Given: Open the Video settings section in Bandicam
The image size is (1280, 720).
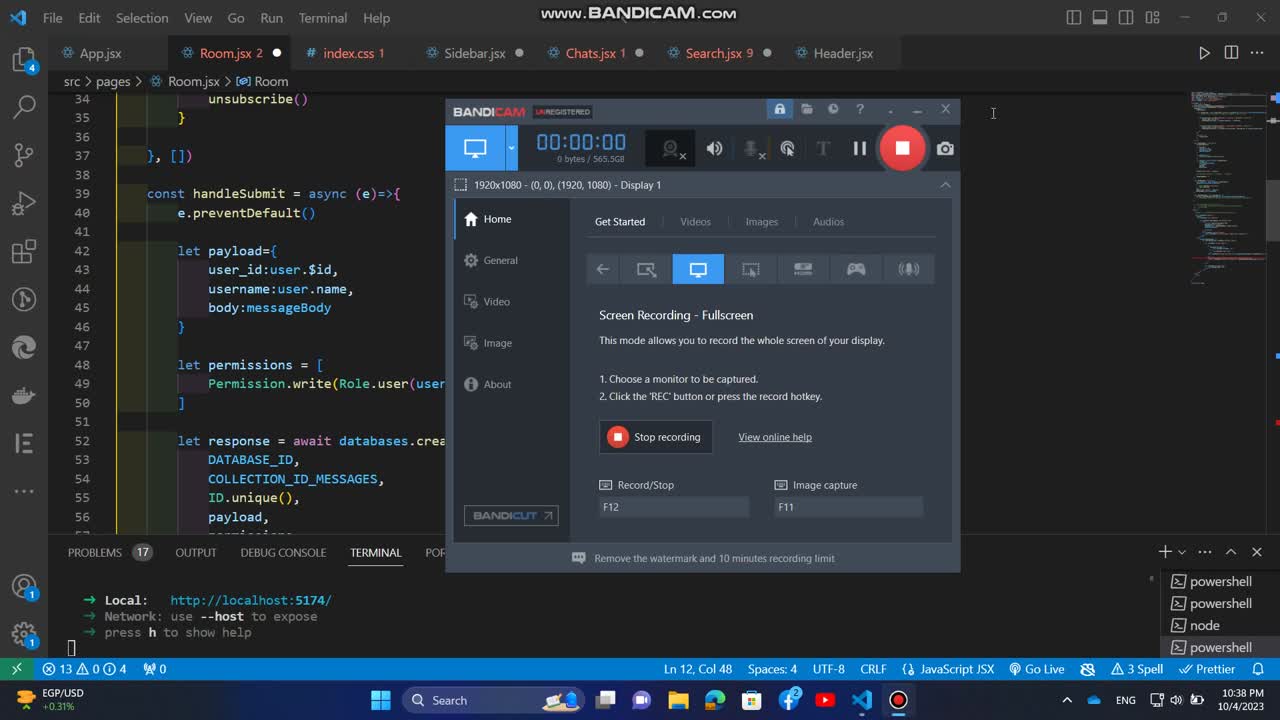Looking at the screenshot, I should point(496,302).
